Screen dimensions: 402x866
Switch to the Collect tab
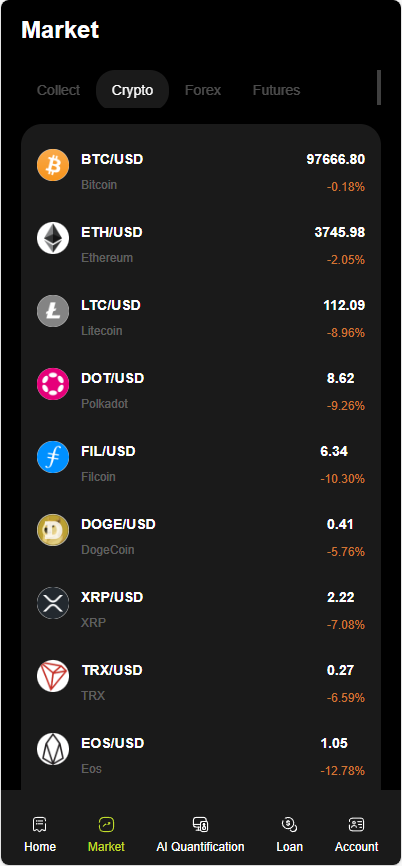pos(59,90)
